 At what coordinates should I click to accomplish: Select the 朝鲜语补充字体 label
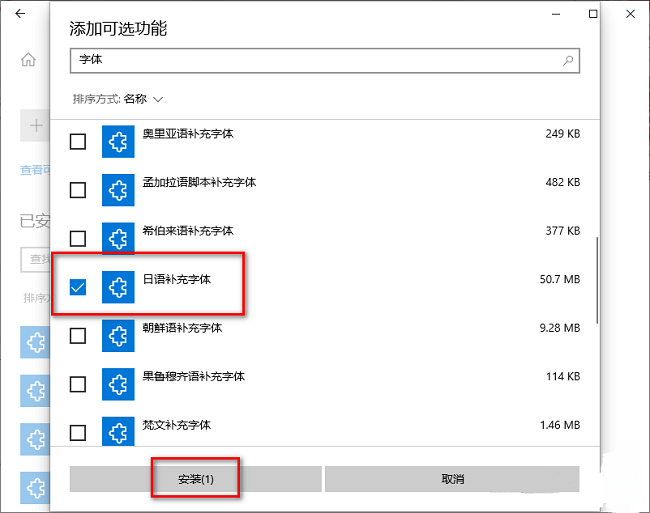182,328
